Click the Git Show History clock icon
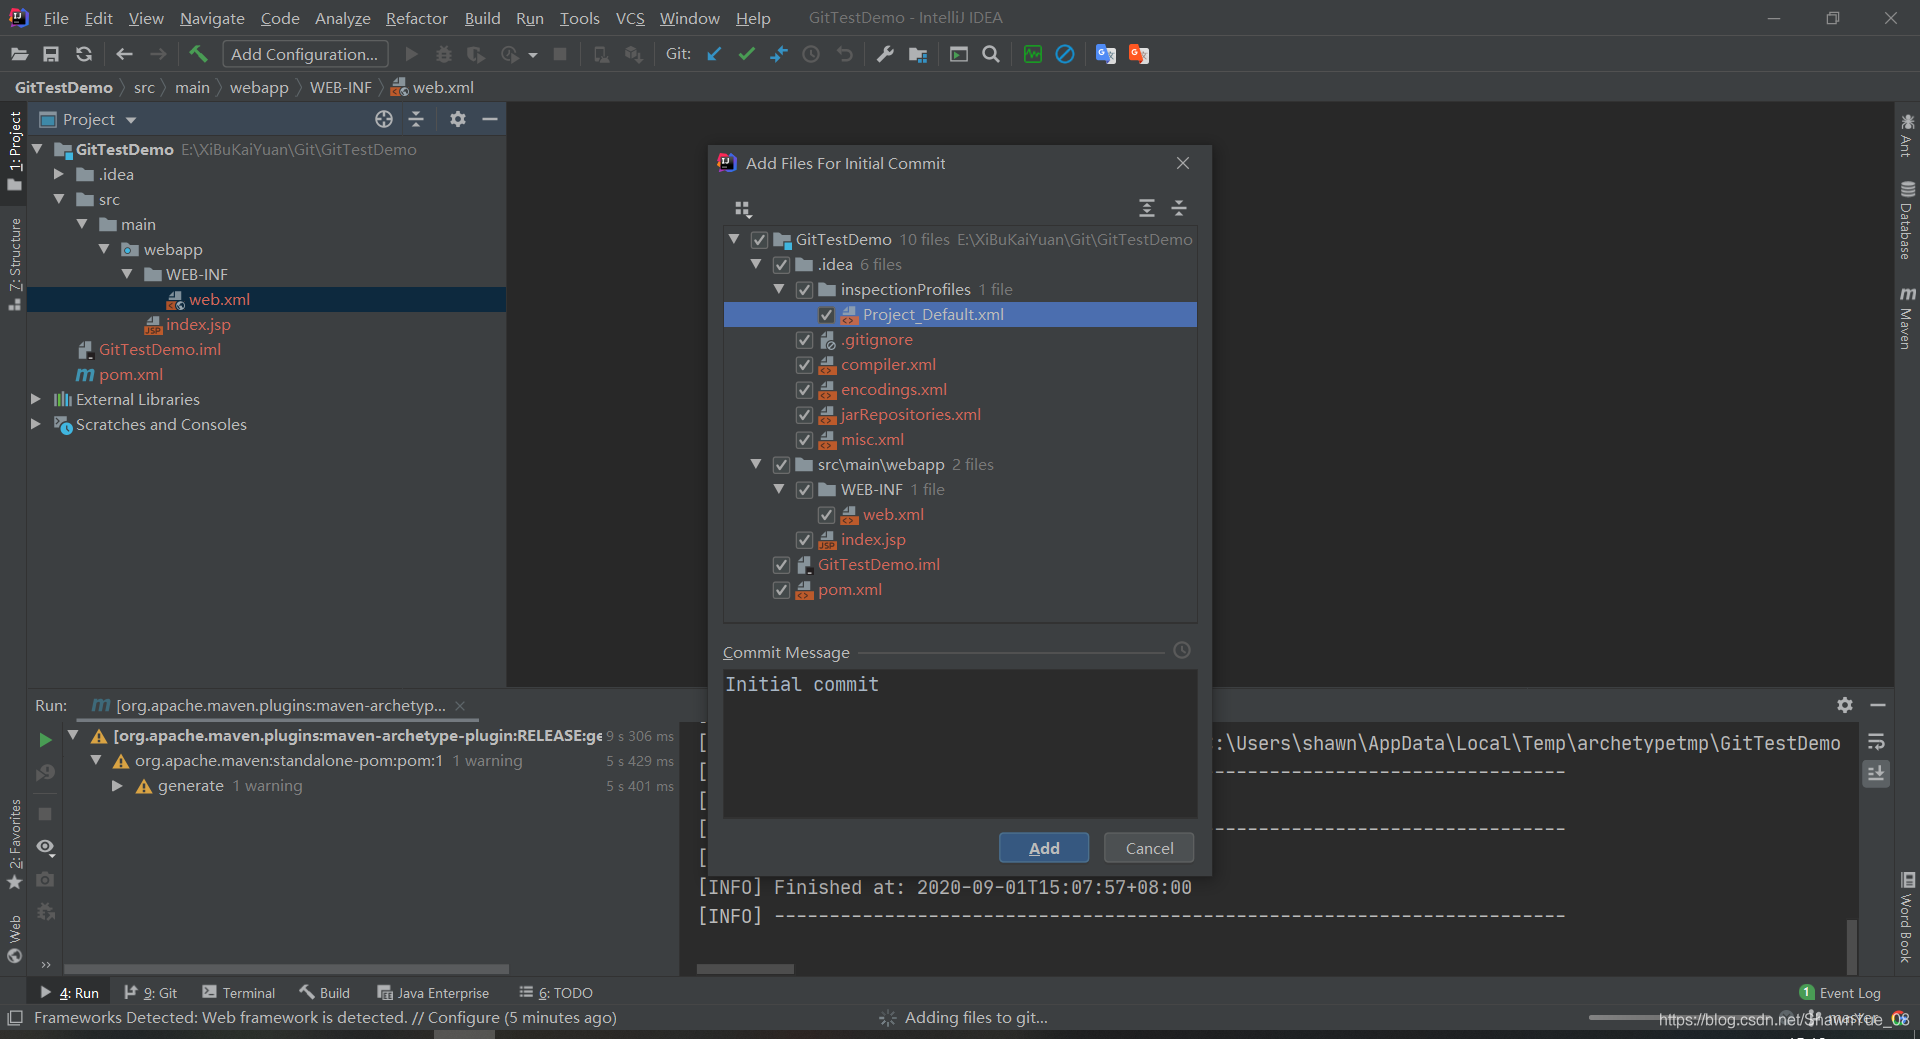This screenshot has height=1039, width=1920. (811, 54)
